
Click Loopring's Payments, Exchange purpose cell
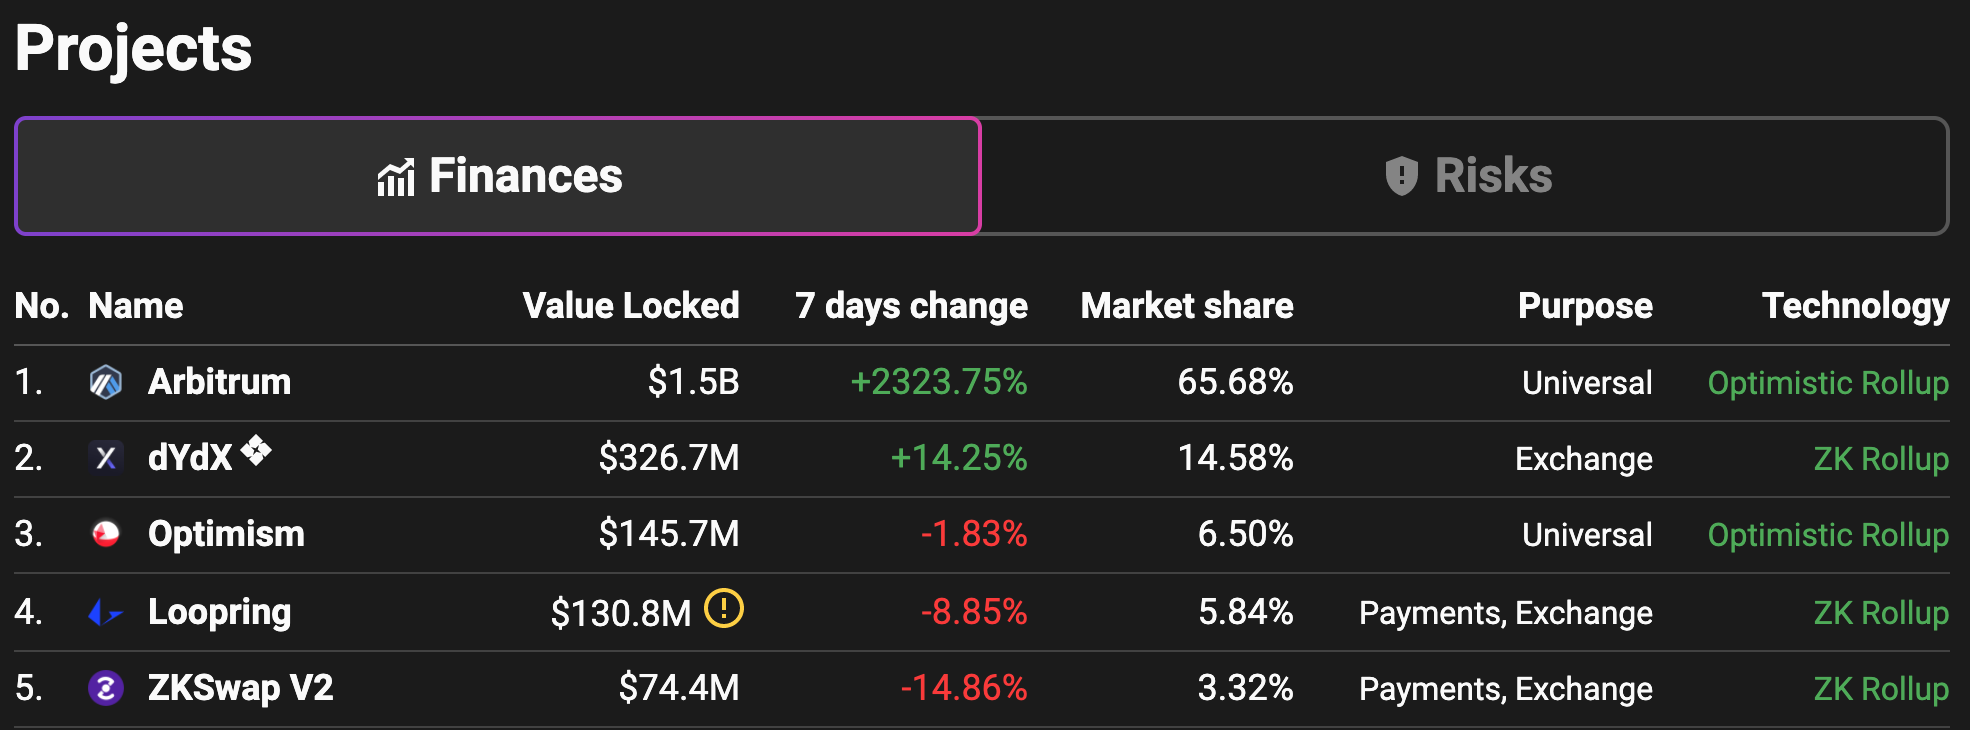click(x=1506, y=612)
